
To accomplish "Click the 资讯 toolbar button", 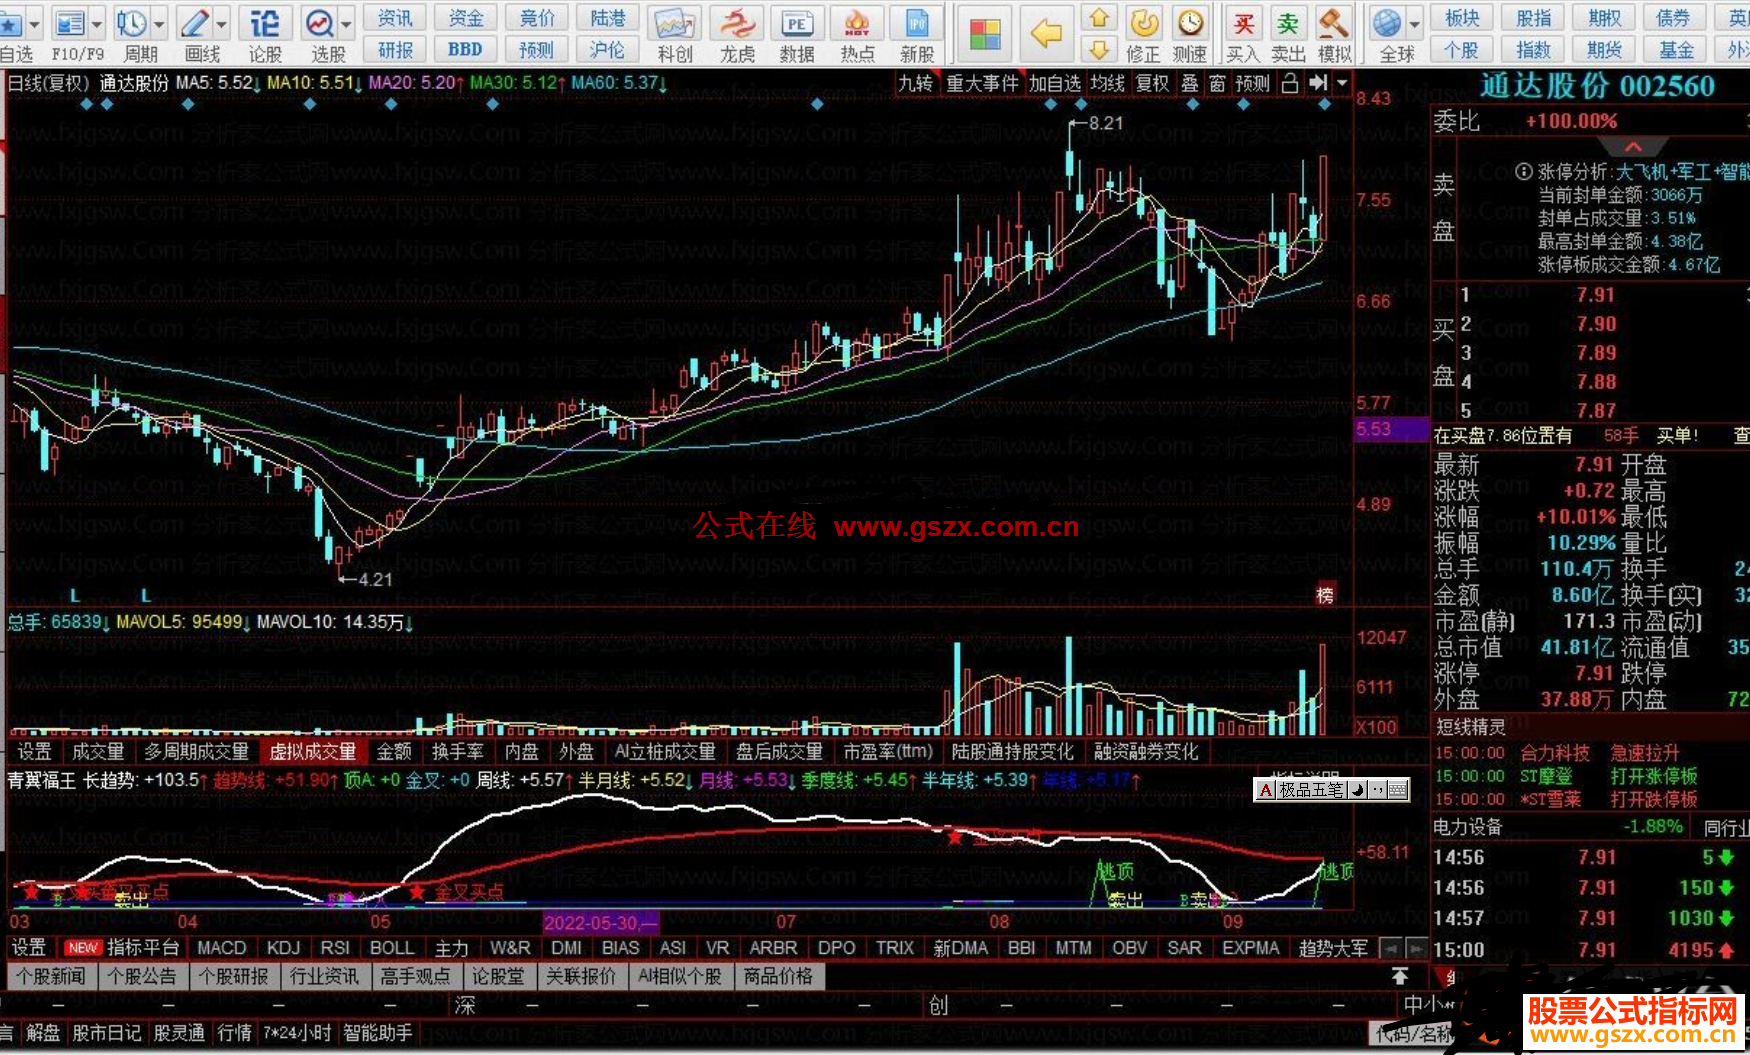I will 395,19.
